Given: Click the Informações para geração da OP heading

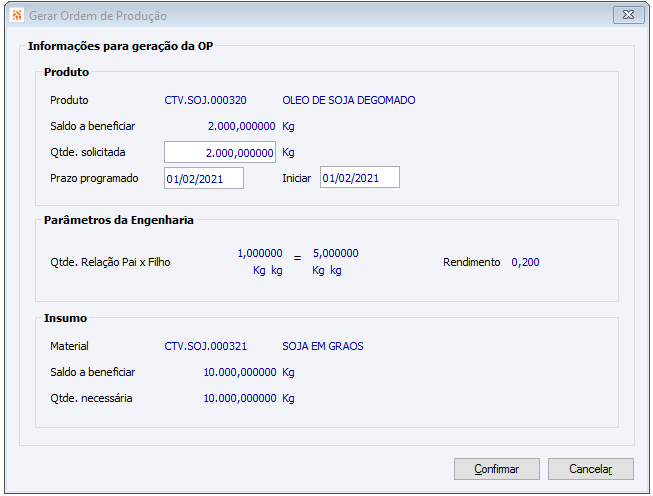Looking at the screenshot, I should tap(120, 46).
